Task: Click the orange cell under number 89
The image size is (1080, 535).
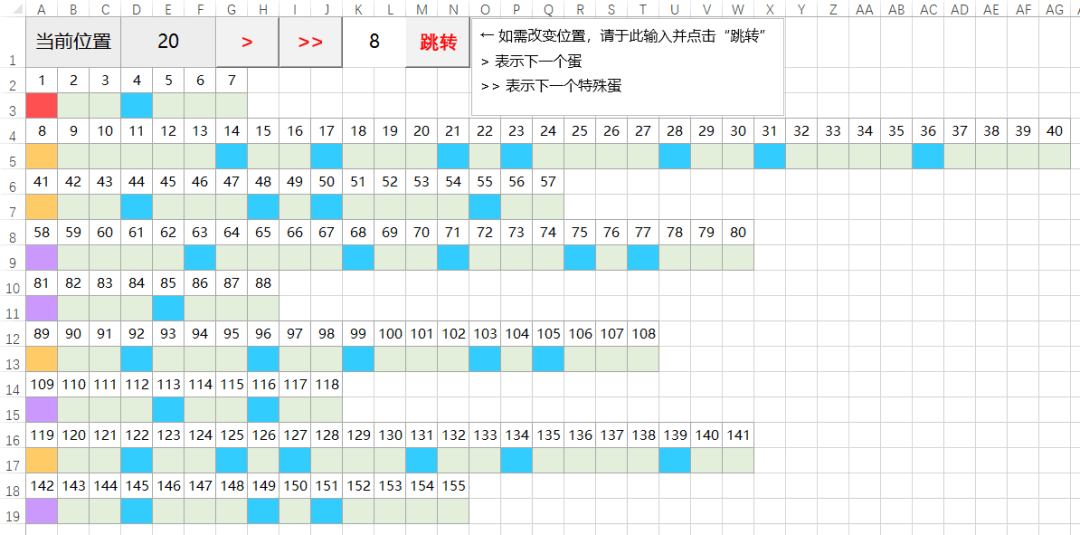Action: coord(42,359)
